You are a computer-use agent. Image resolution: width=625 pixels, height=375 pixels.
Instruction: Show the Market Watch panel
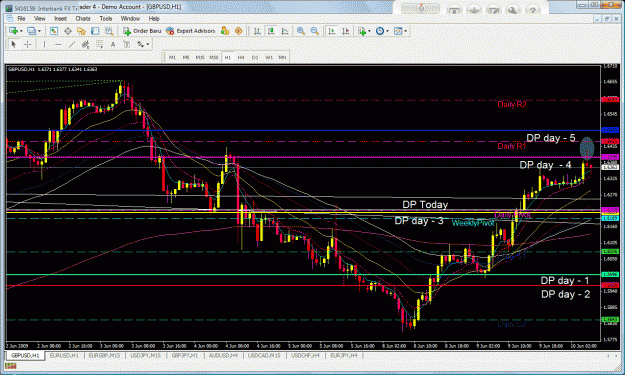click(x=54, y=31)
